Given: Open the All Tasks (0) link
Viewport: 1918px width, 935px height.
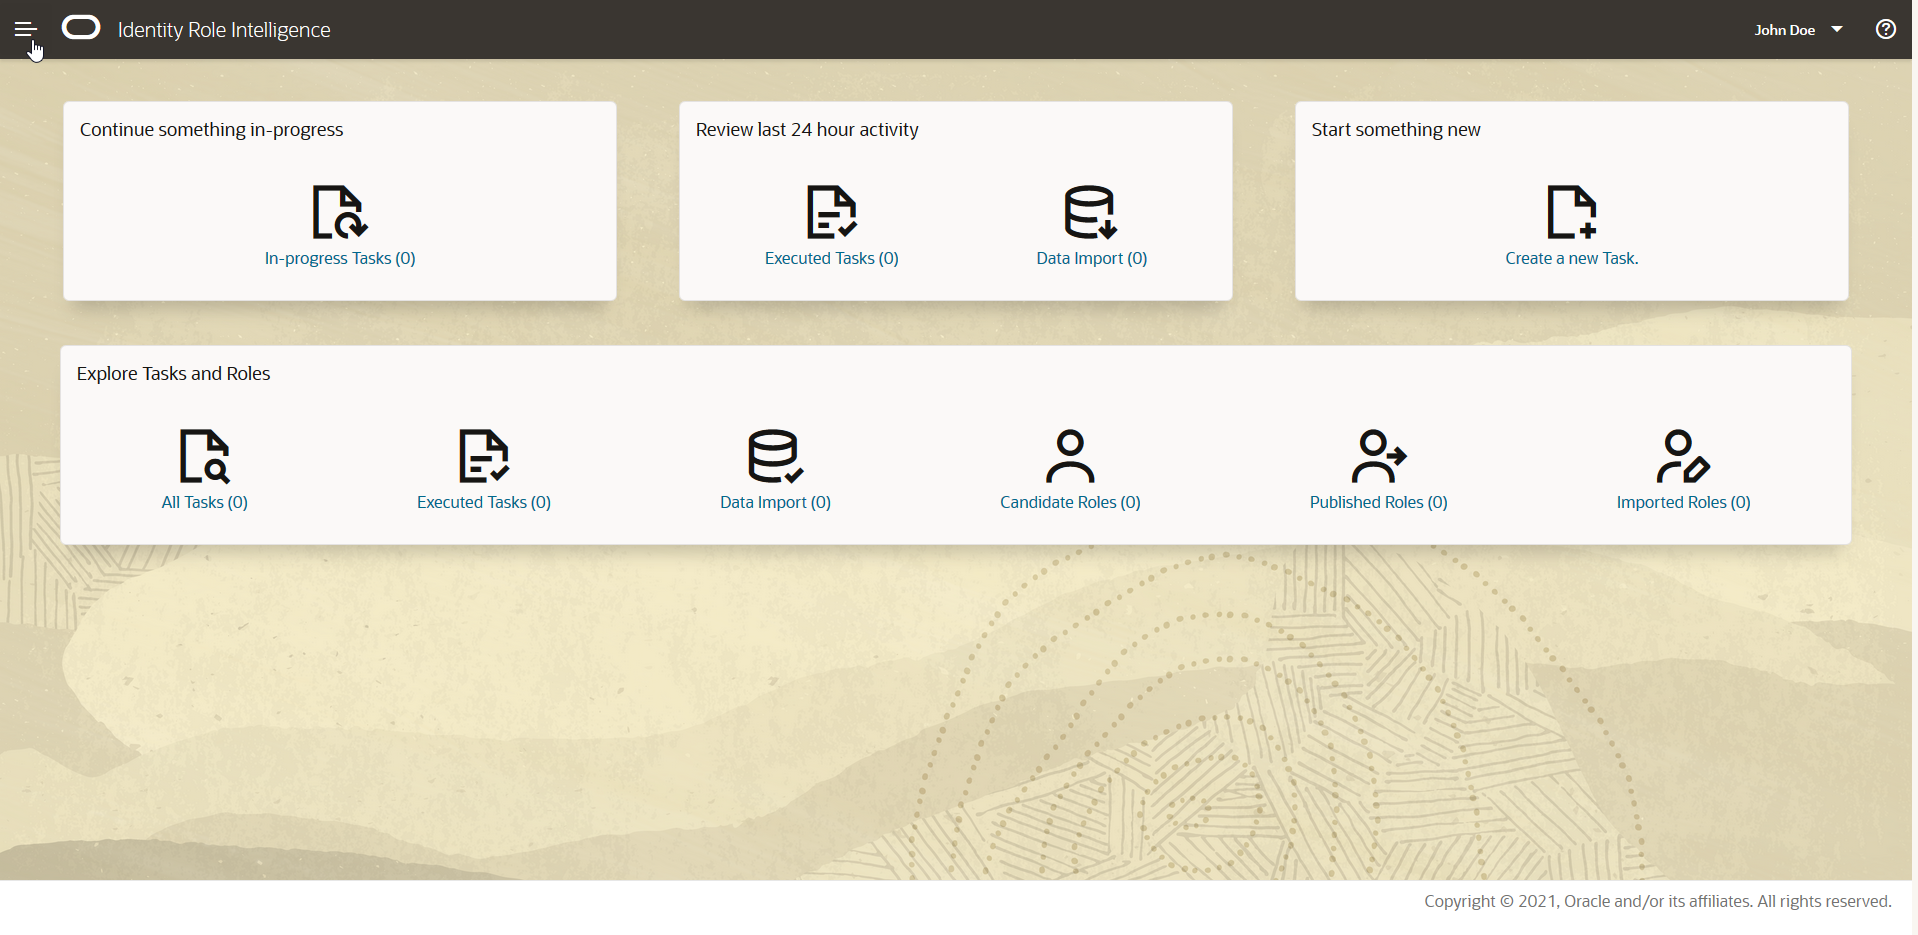Looking at the screenshot, I should click(x=205, y=502).
